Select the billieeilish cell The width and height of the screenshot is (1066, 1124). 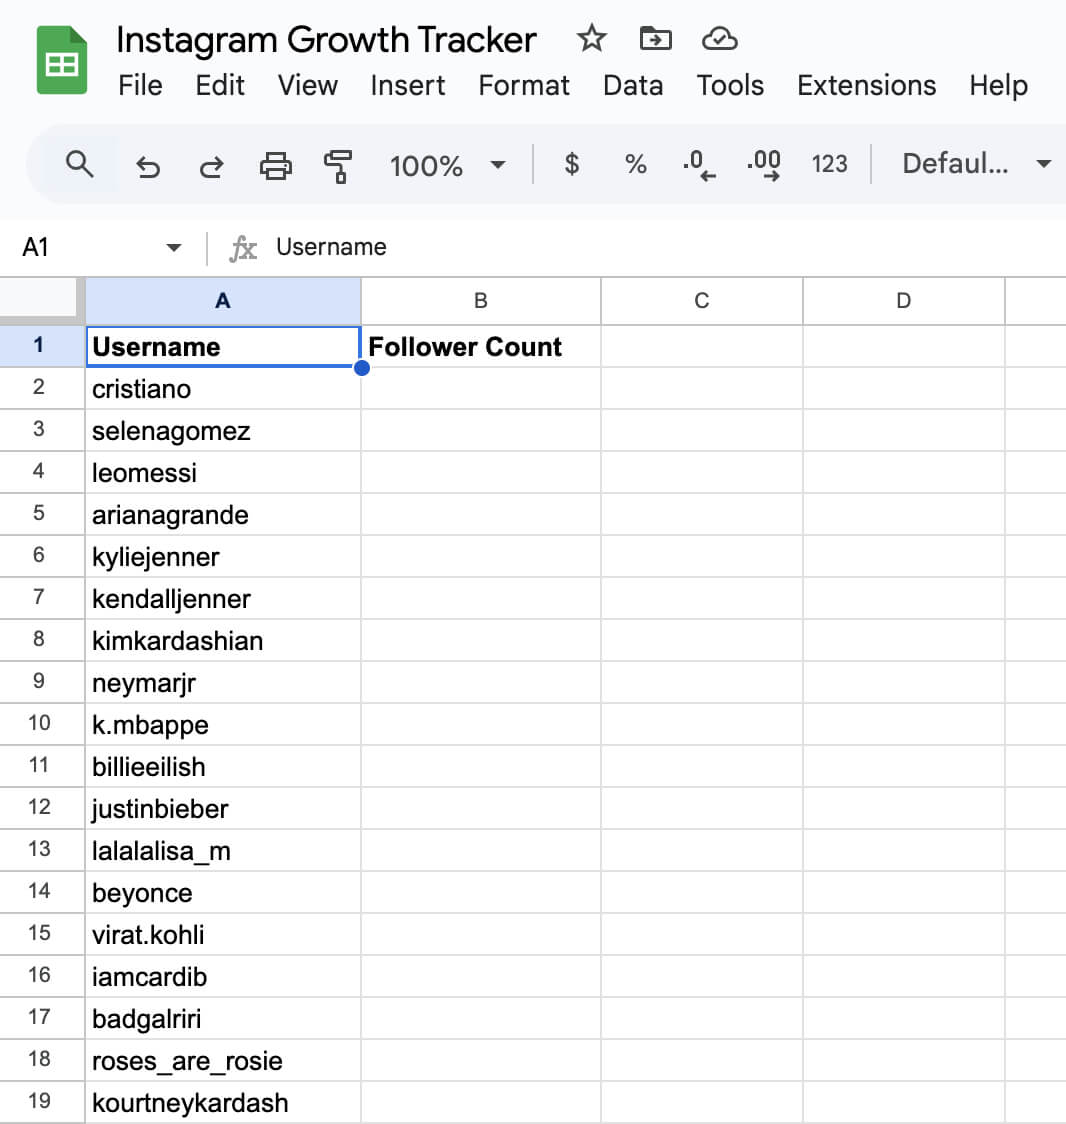(x=223, y=766)
